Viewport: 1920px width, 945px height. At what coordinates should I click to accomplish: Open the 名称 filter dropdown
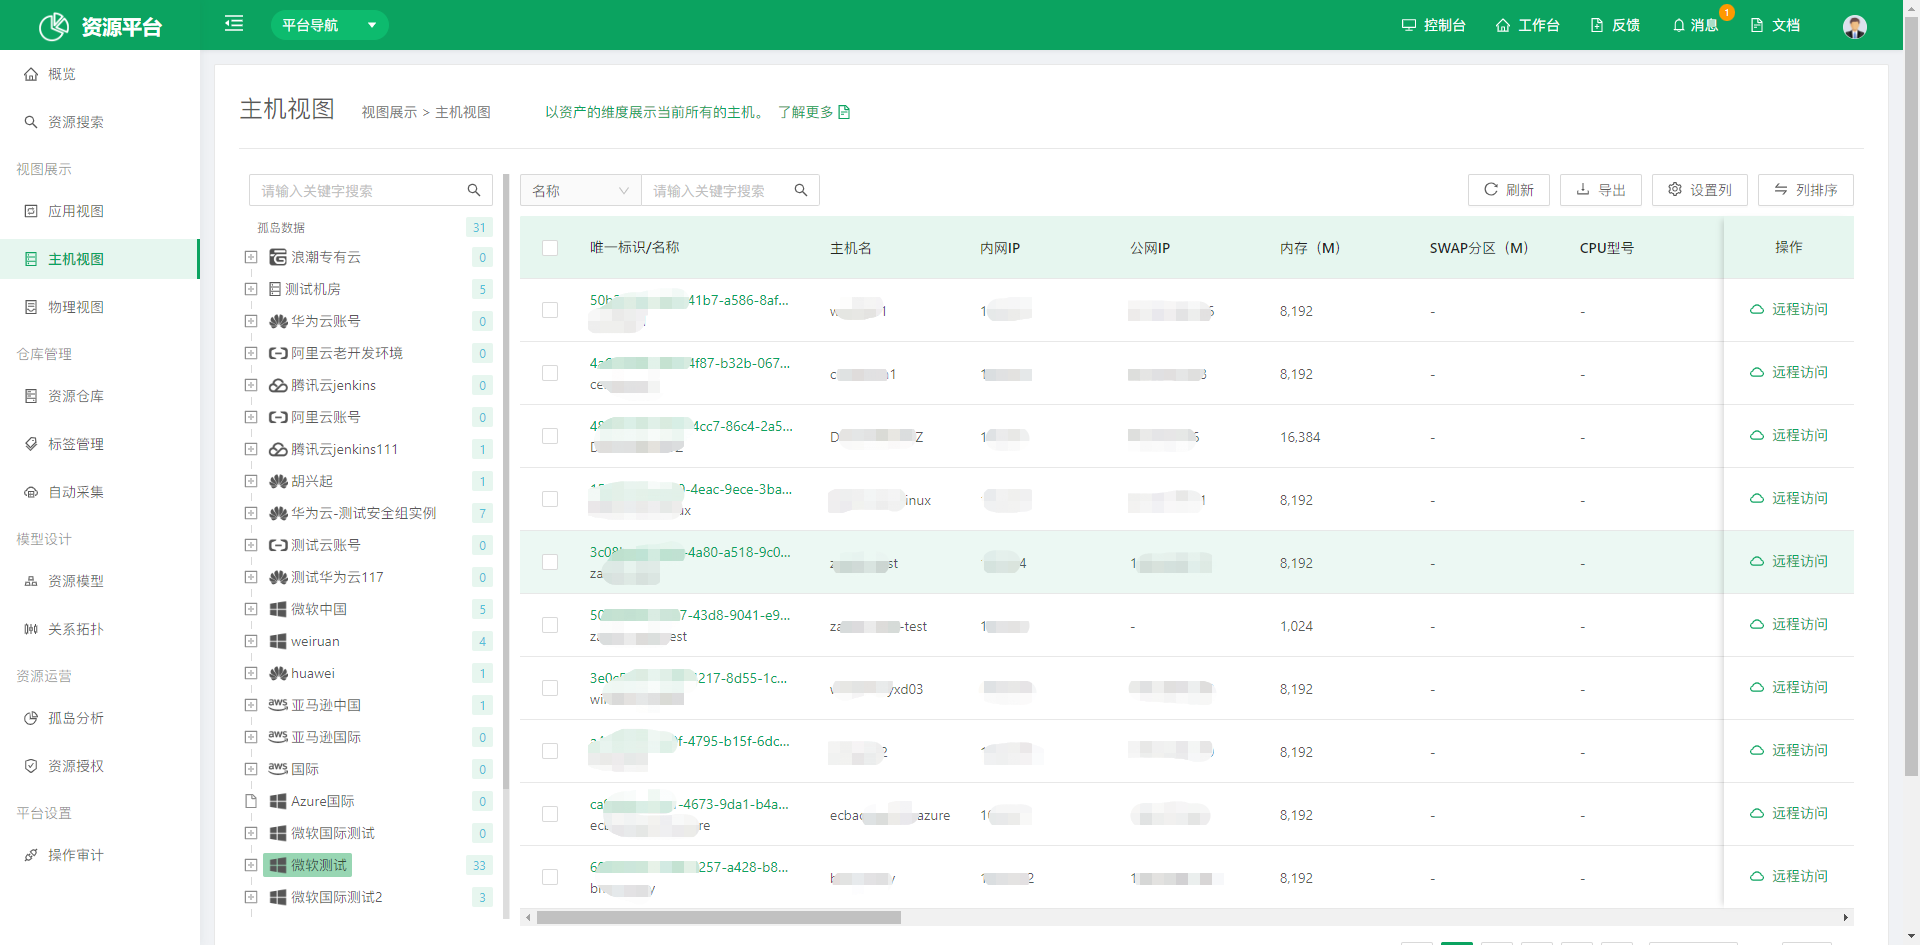(x=581, y=190)
